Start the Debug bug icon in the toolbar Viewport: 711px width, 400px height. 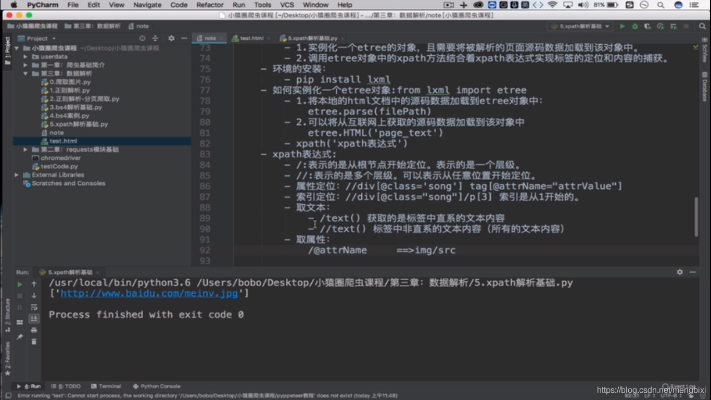coord(635,26)
